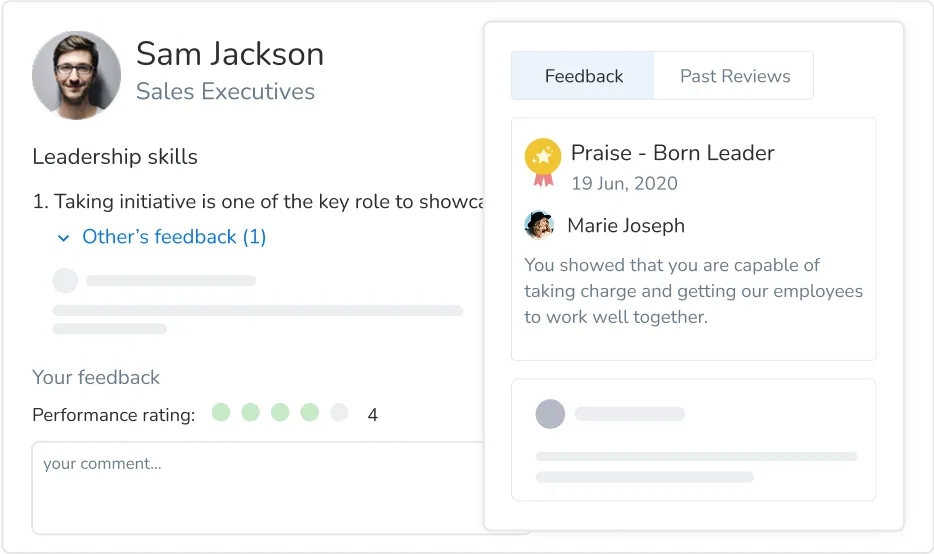Screen dimensions: 934x554
Task: Click Marie Joseph's avatar icon
Action: click(539, 225)
